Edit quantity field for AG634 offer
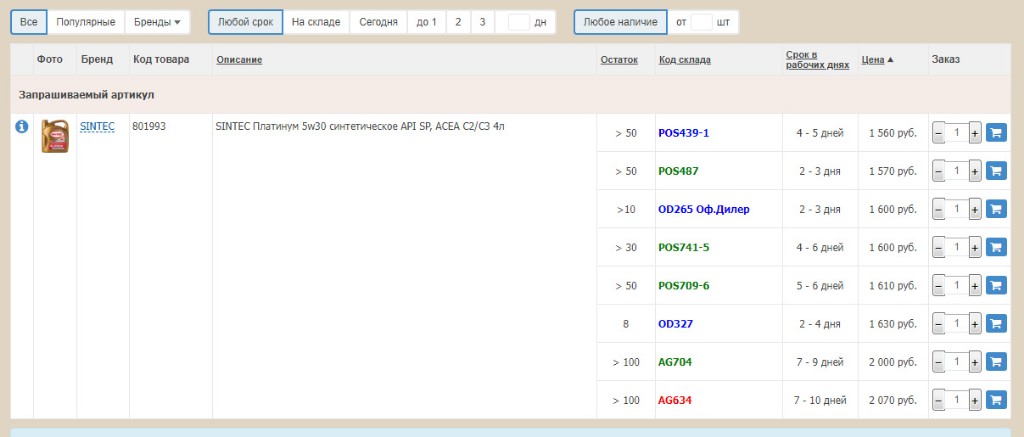The width and height of the screenshot is (1024, 437). pyautogui.click(x=957, y=400)
